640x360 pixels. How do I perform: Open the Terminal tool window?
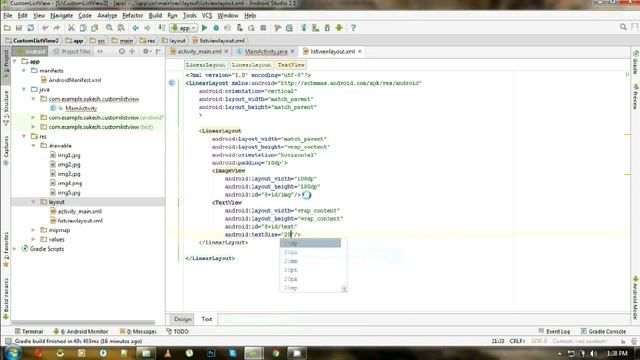(x=29, y=331)
